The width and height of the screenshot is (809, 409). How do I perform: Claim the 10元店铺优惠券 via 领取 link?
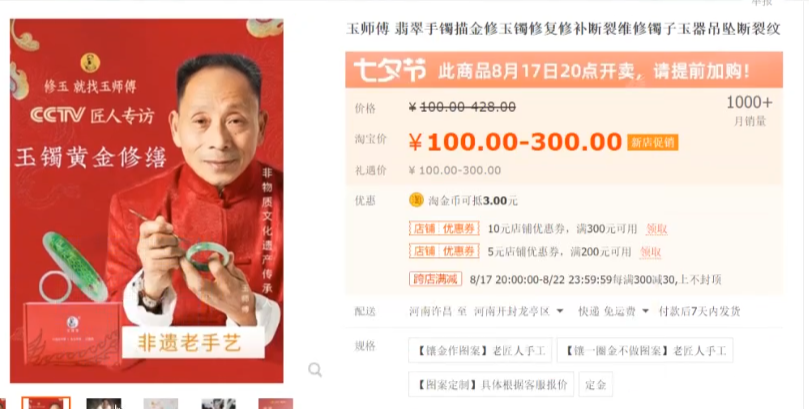point(657,229)
